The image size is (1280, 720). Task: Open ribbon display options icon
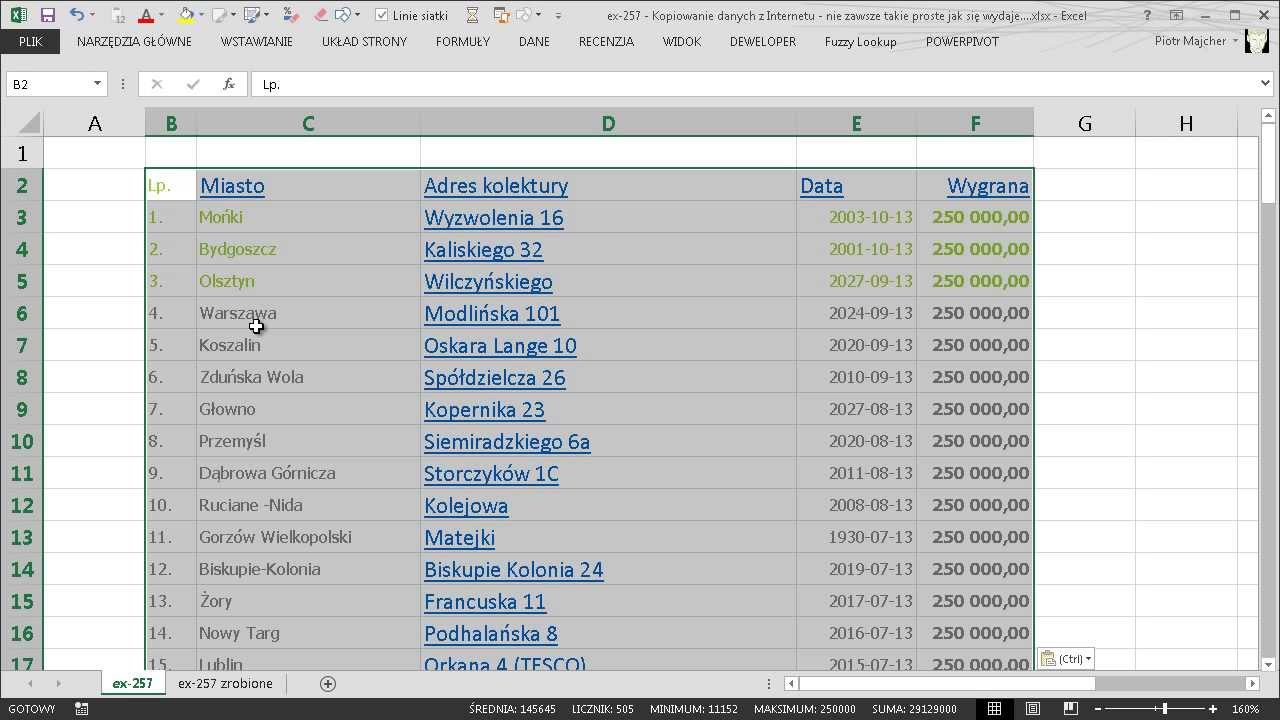[x=1176, y=15]
